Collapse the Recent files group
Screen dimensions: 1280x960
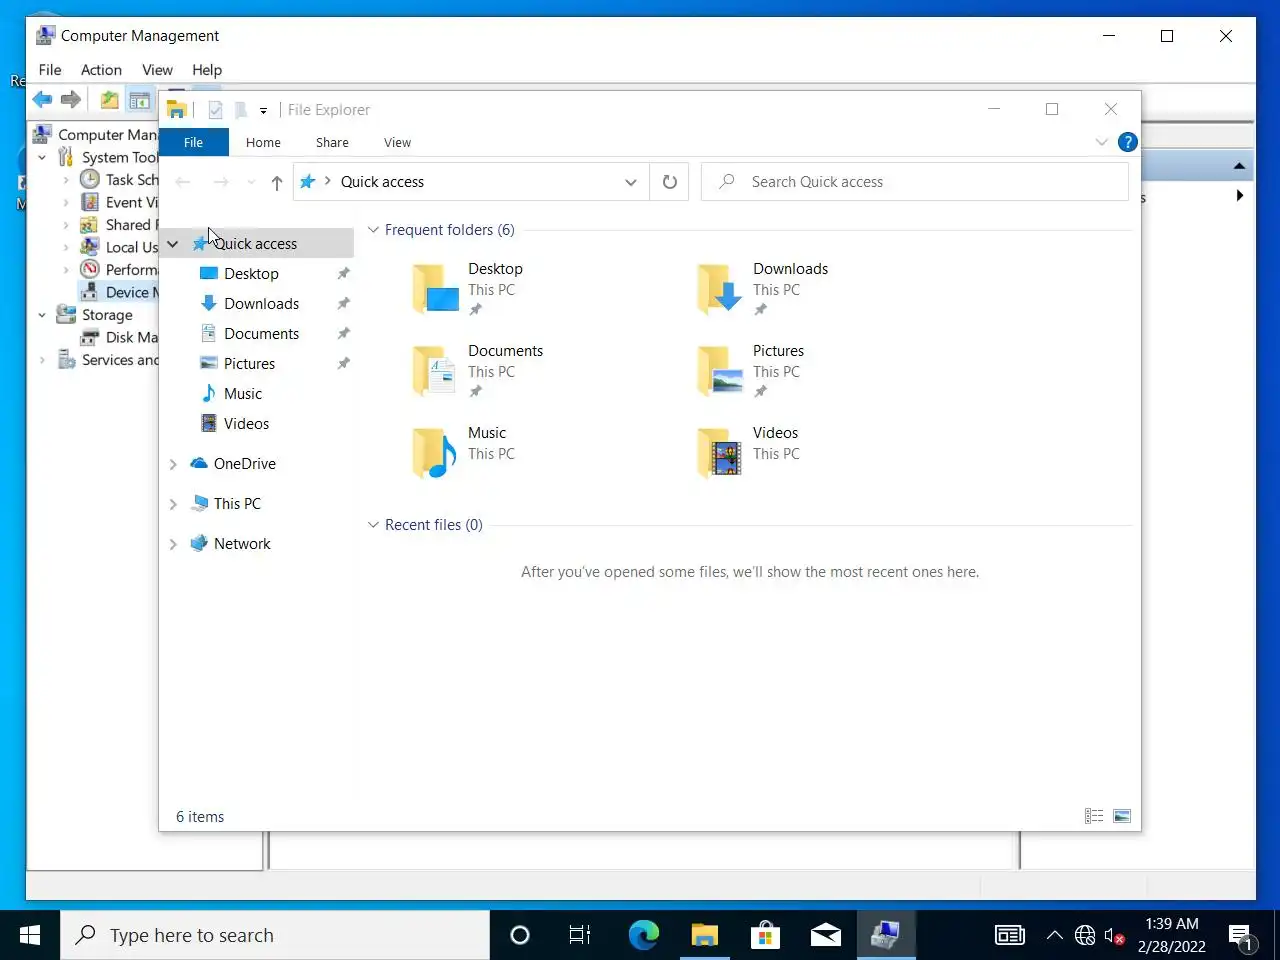(x=373, y=525)
